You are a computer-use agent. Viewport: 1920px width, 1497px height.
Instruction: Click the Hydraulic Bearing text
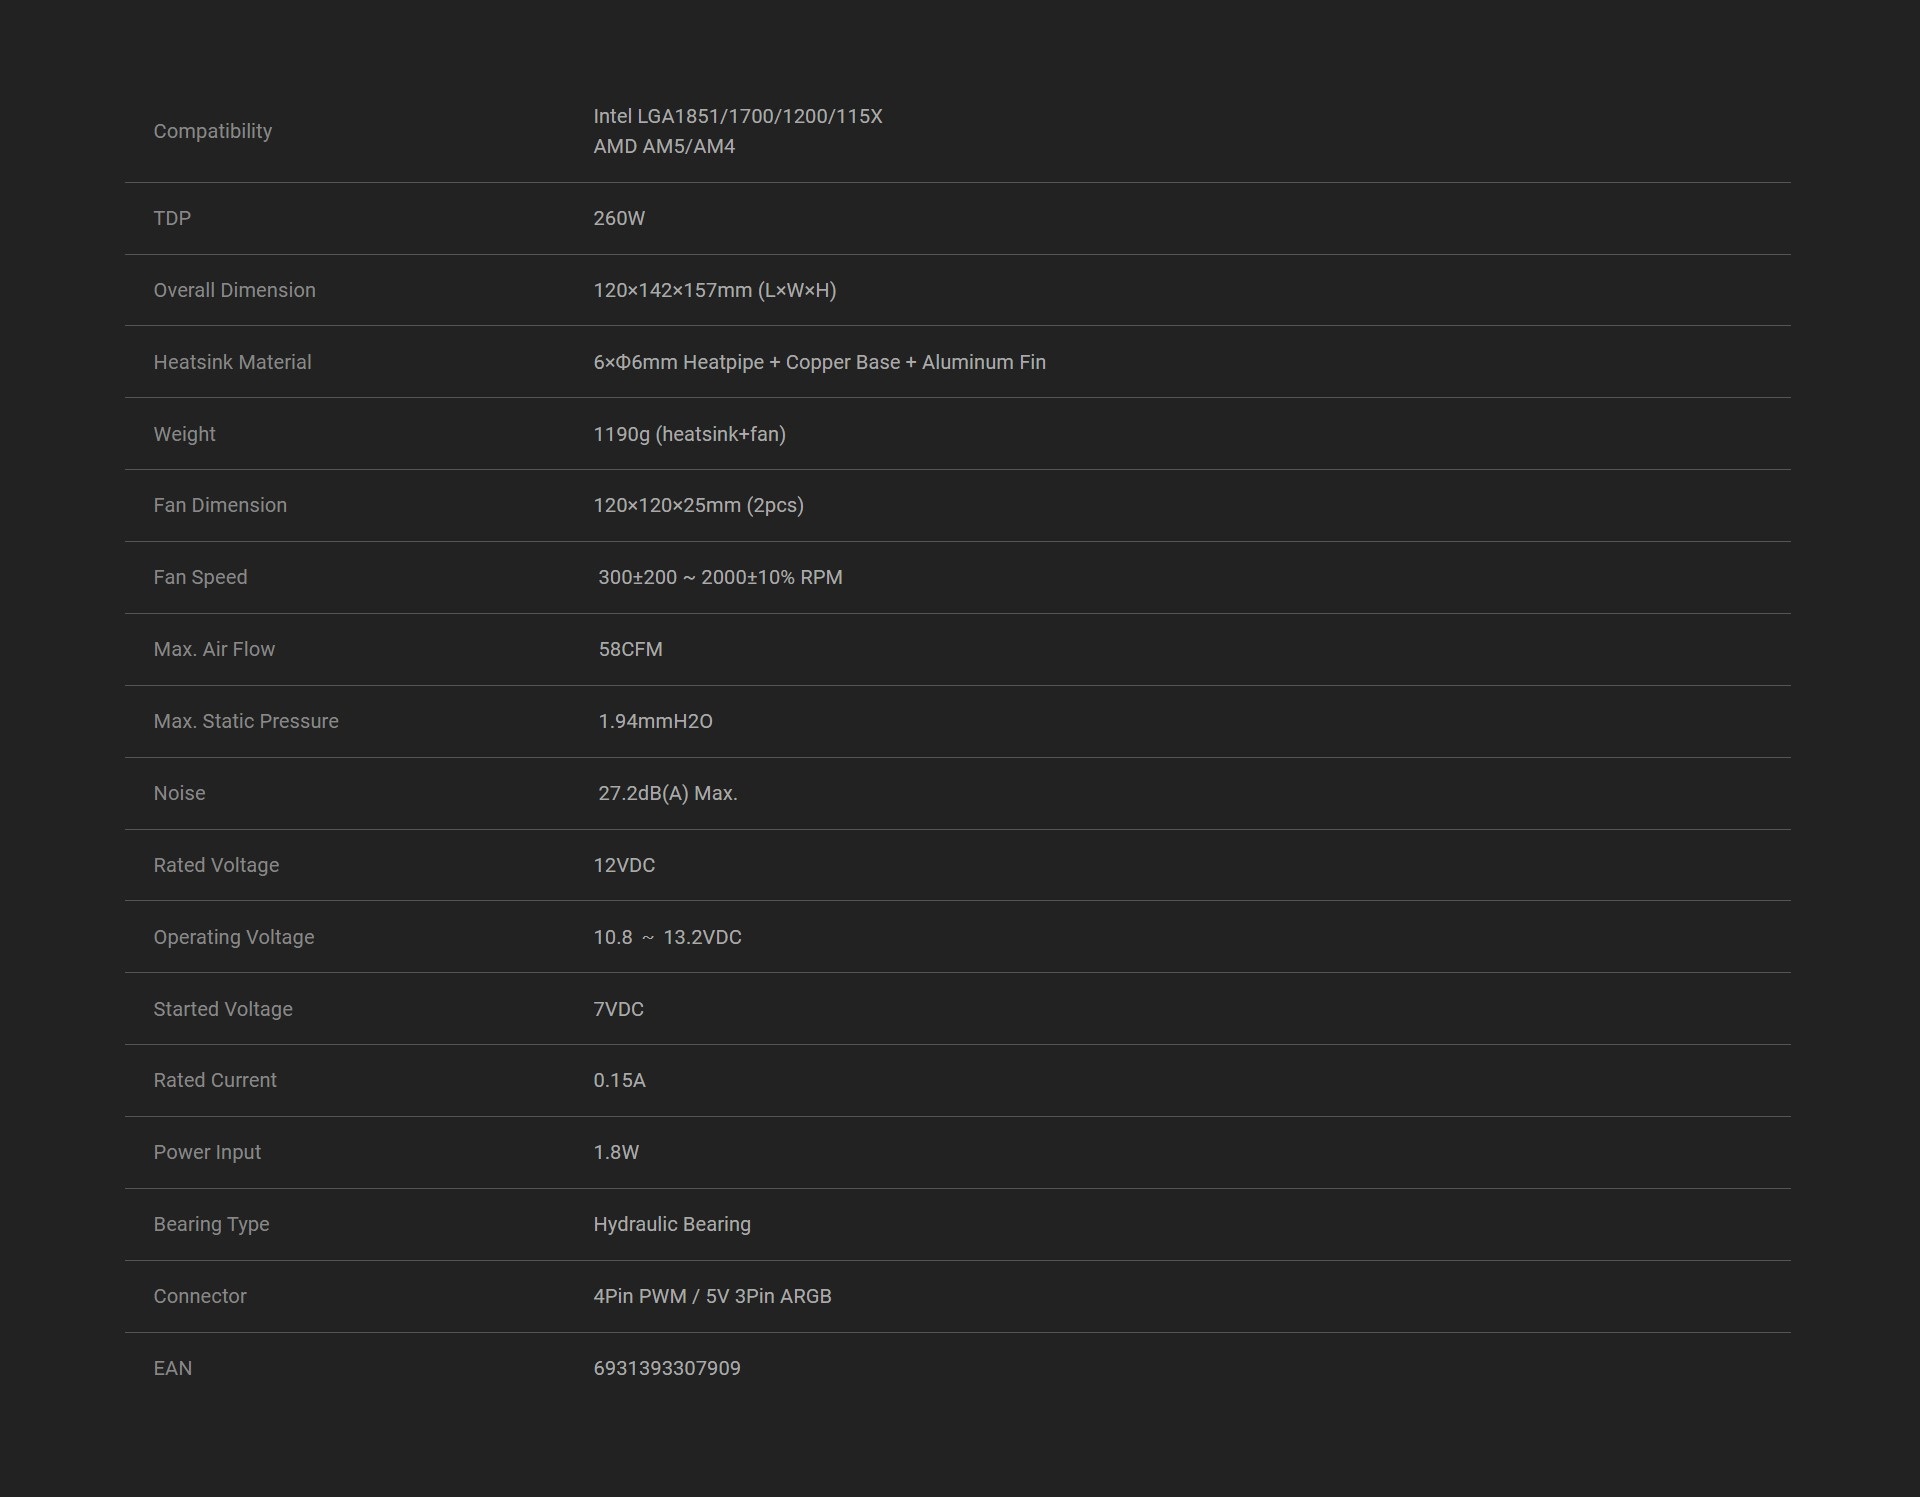point(671,1224)
